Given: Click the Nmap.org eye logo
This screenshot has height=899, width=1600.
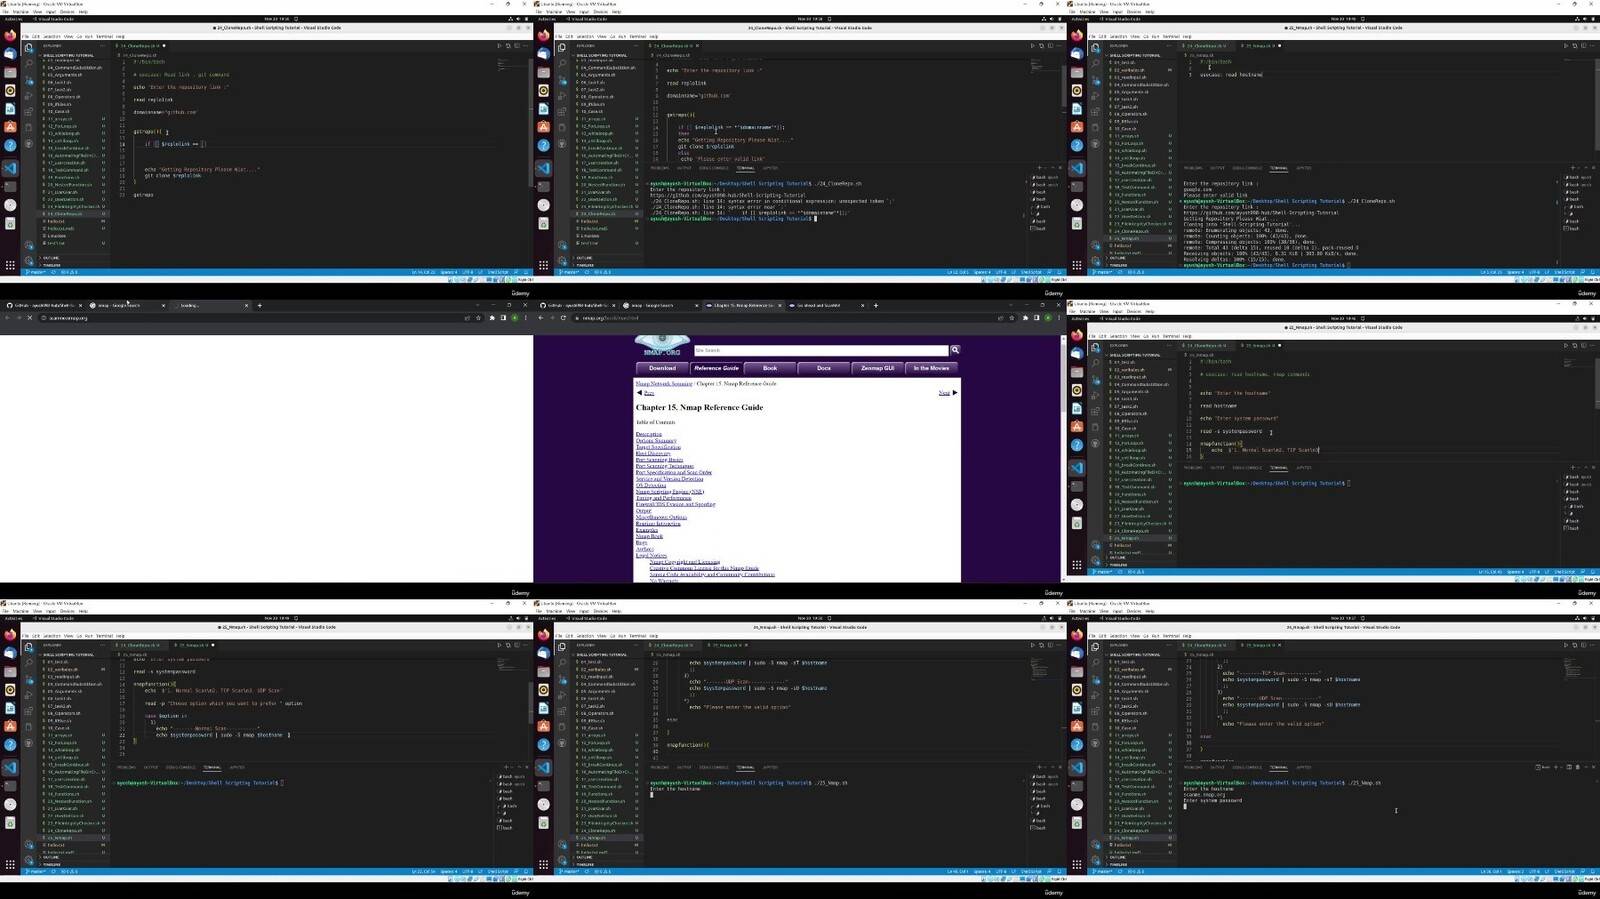Looking at the screenshot, I should (662, 347).
